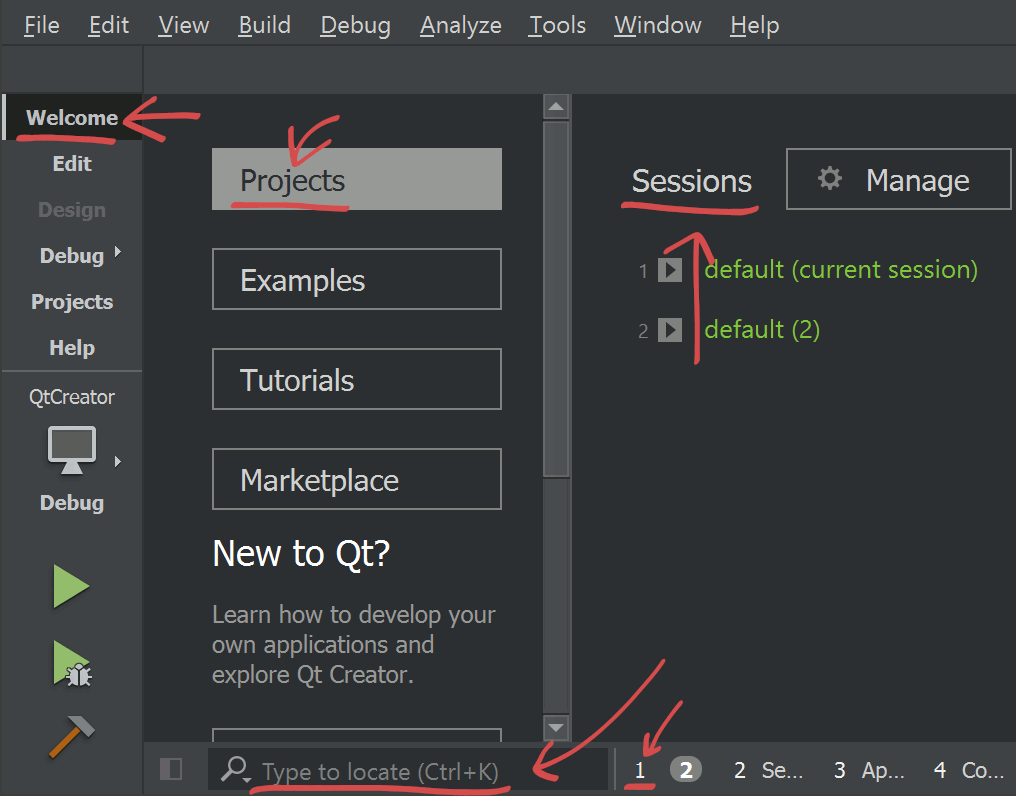The width and height of the screenshot is (1016, 796).
Task: Open locator options via magnifier icon
Action: pos(235,769)
